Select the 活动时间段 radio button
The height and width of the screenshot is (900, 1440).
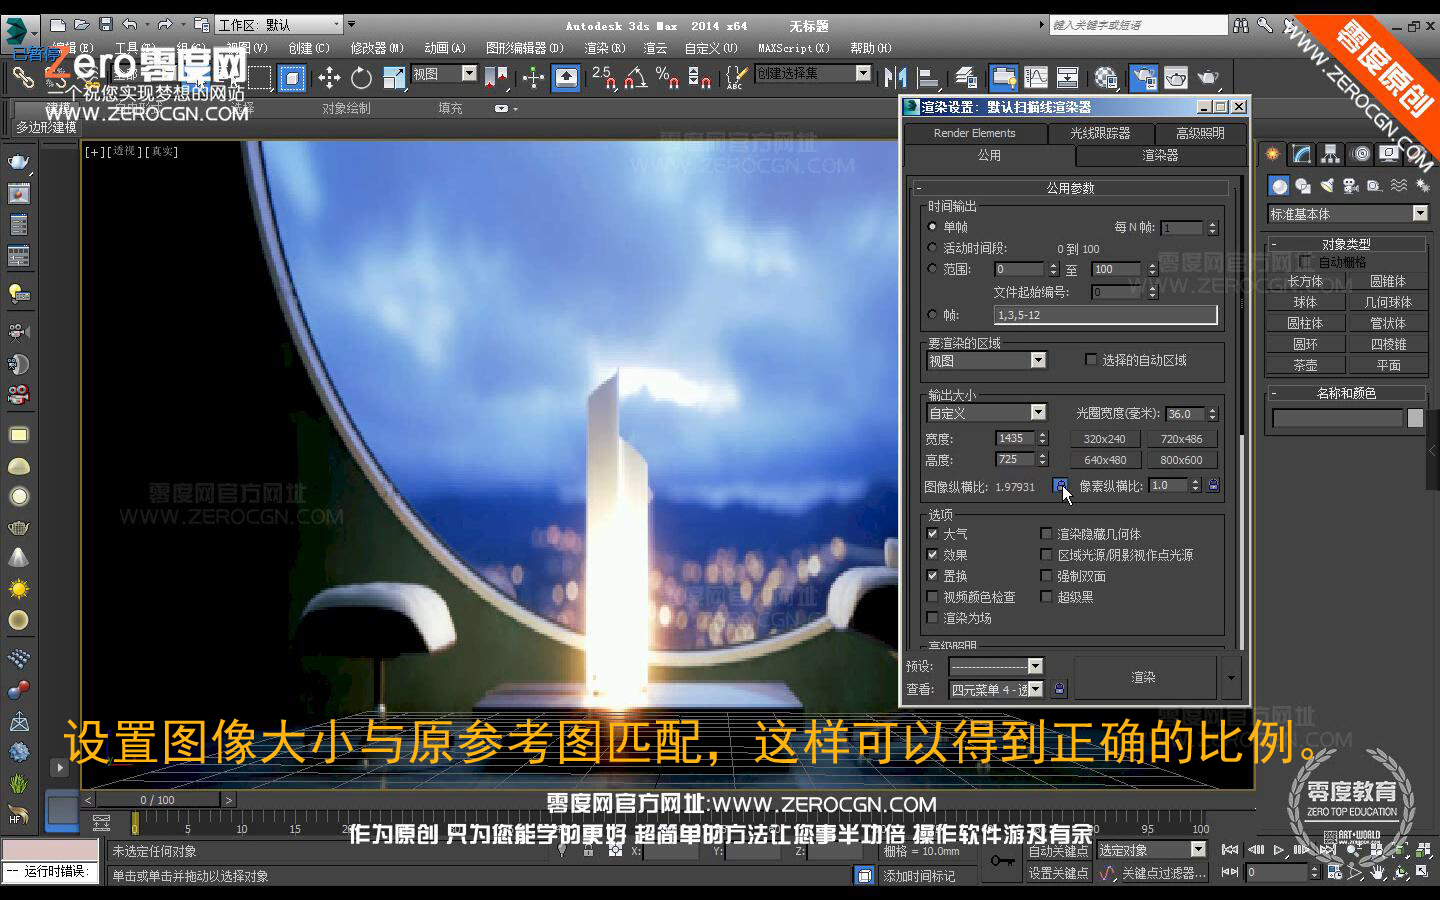tap(933, 248)
